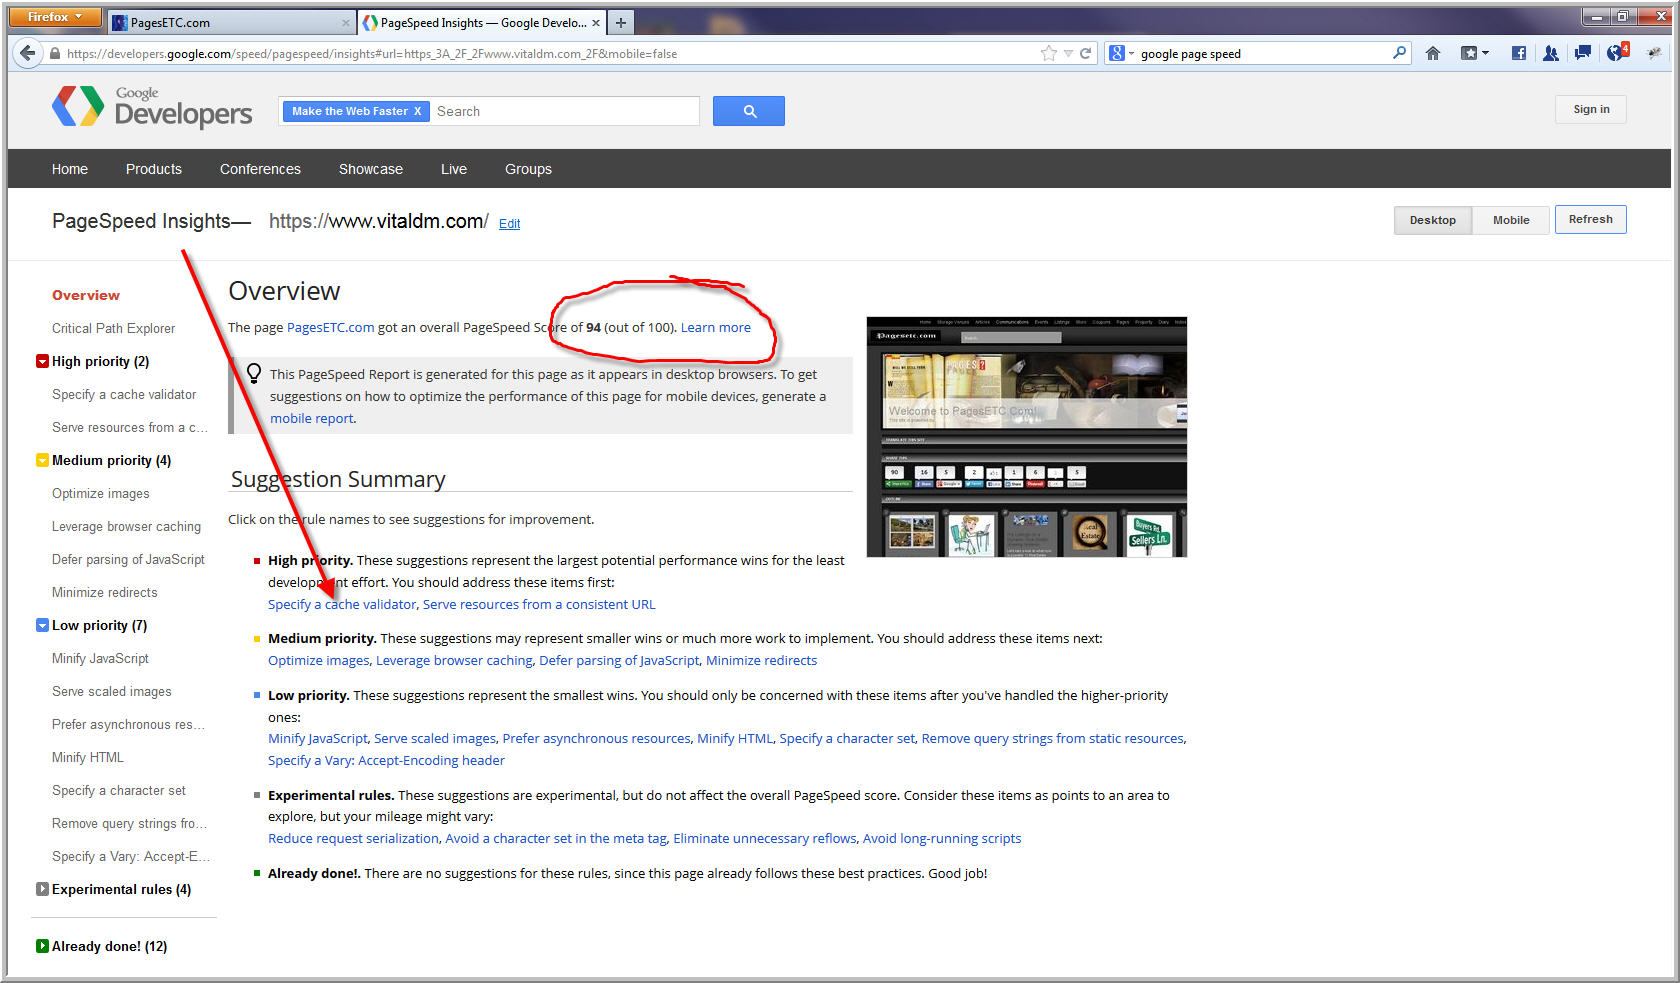Image resolution: width=1680 pixels, height=983 pixels.
Task: Open the globe notifications icon with badge
Action: pyautogui.click(x=1617, y=53)
